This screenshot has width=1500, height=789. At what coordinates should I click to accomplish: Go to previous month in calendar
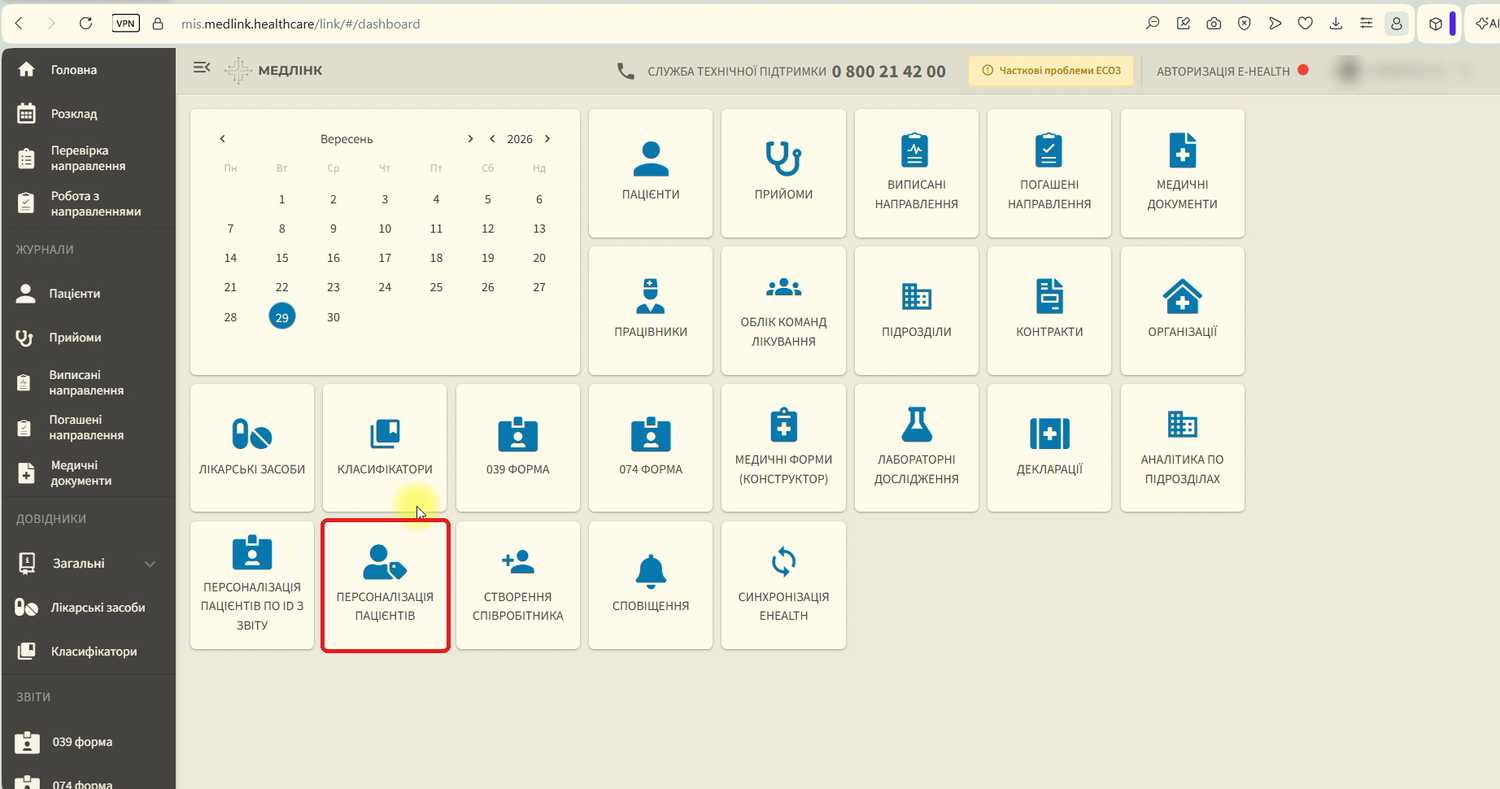point(222,139)
